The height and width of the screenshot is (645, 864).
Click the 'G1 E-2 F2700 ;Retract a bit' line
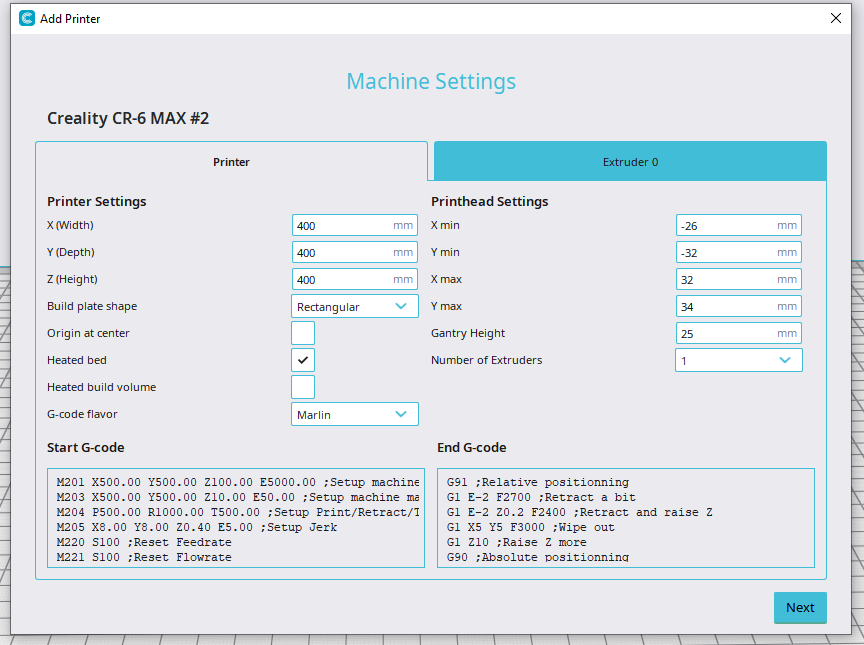541,497
